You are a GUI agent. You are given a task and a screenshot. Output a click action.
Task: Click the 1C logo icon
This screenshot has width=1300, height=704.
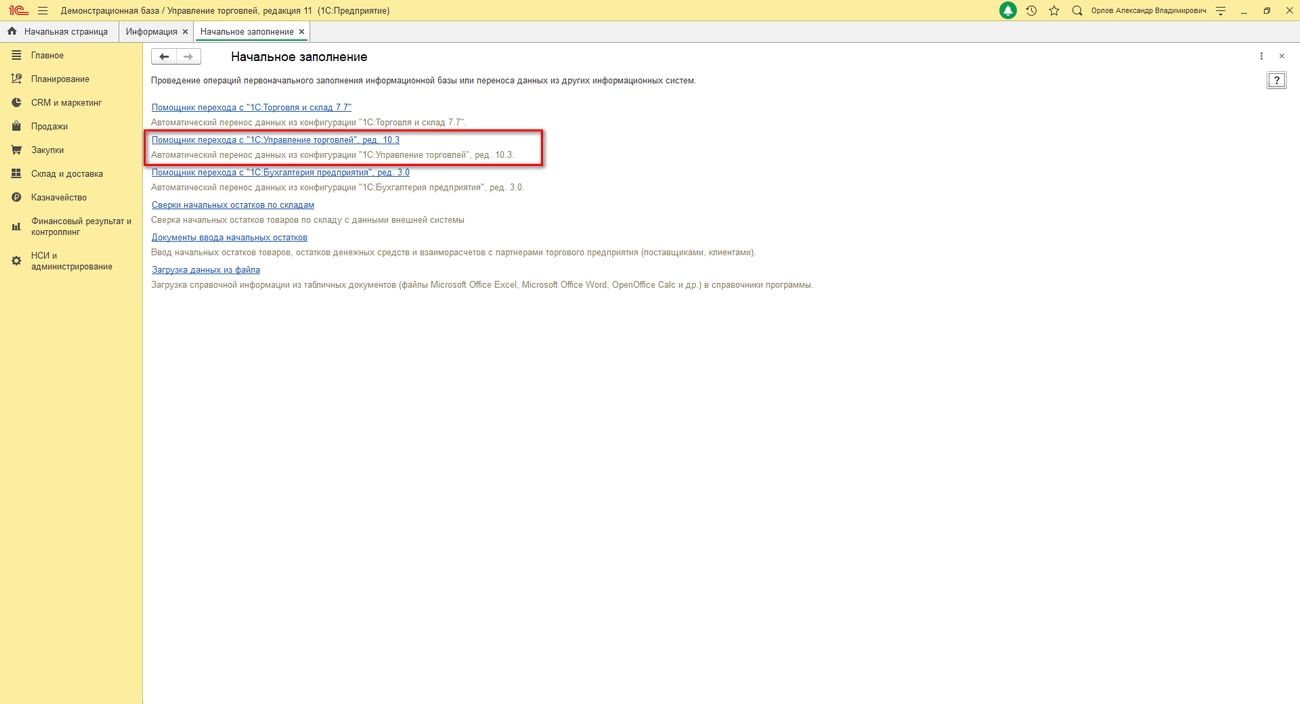click(17, 10)
